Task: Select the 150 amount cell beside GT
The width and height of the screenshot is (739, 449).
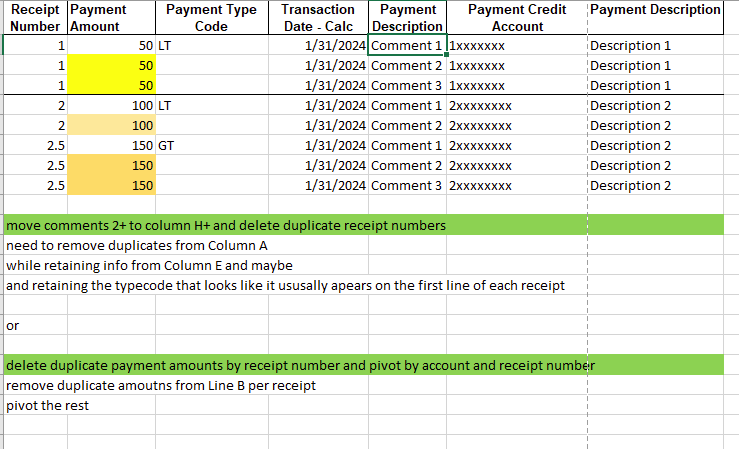Action: (112, 146)
